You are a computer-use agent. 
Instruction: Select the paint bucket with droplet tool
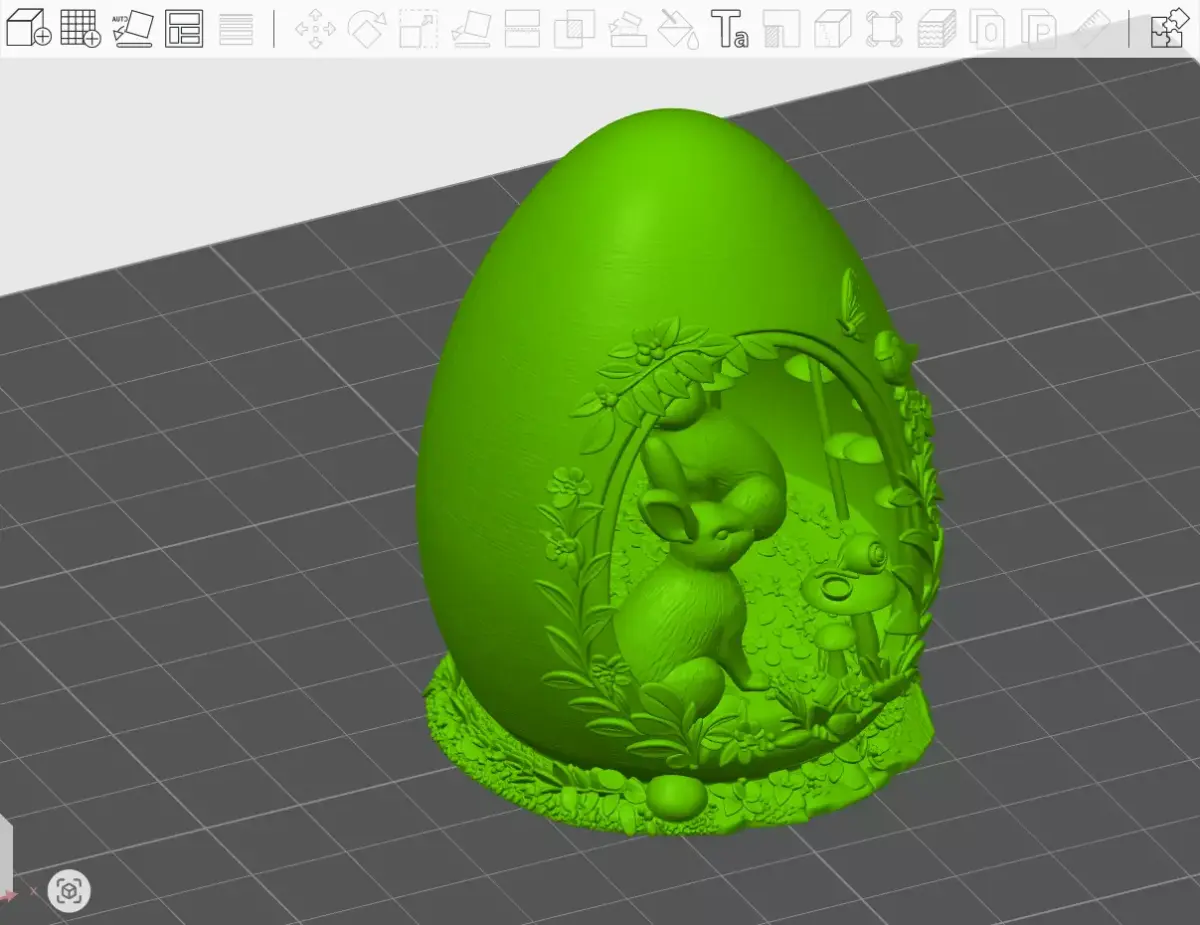point(679,29)
